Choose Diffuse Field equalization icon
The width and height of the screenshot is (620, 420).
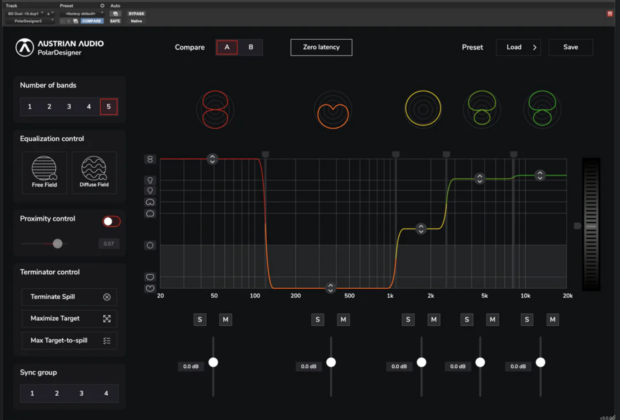pyautogui.click(x=94, y=172)
